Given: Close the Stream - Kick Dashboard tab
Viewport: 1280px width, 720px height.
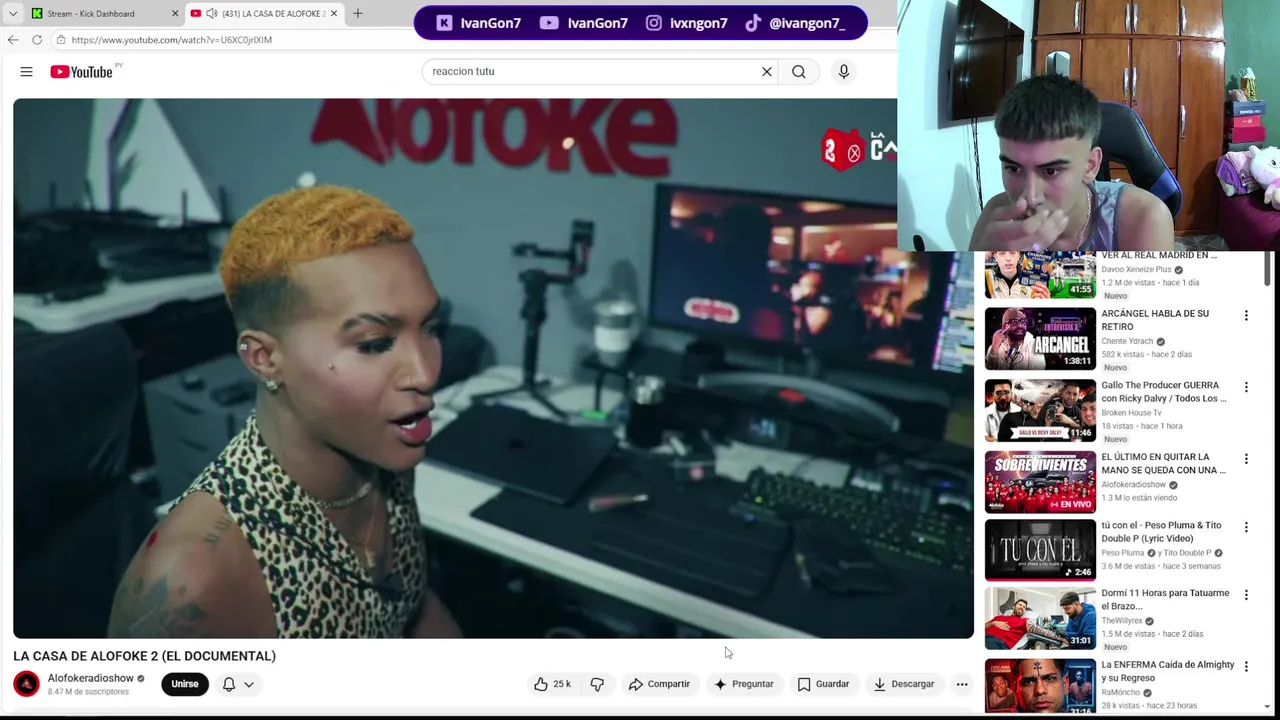Looking at the screenshot, I should coord(175,14).
